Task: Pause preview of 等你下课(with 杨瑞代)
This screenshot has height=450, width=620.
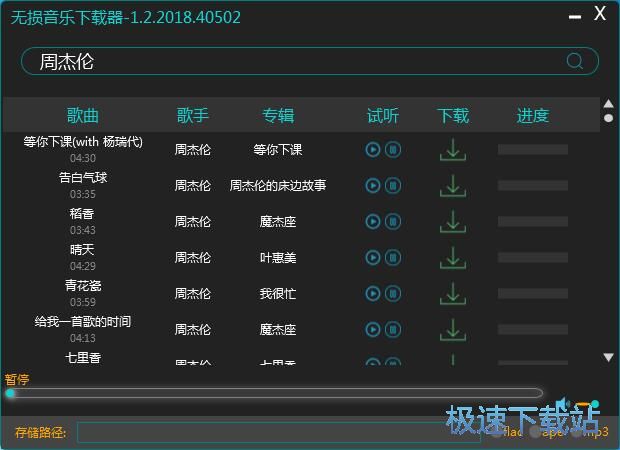Action: (393, 149)
